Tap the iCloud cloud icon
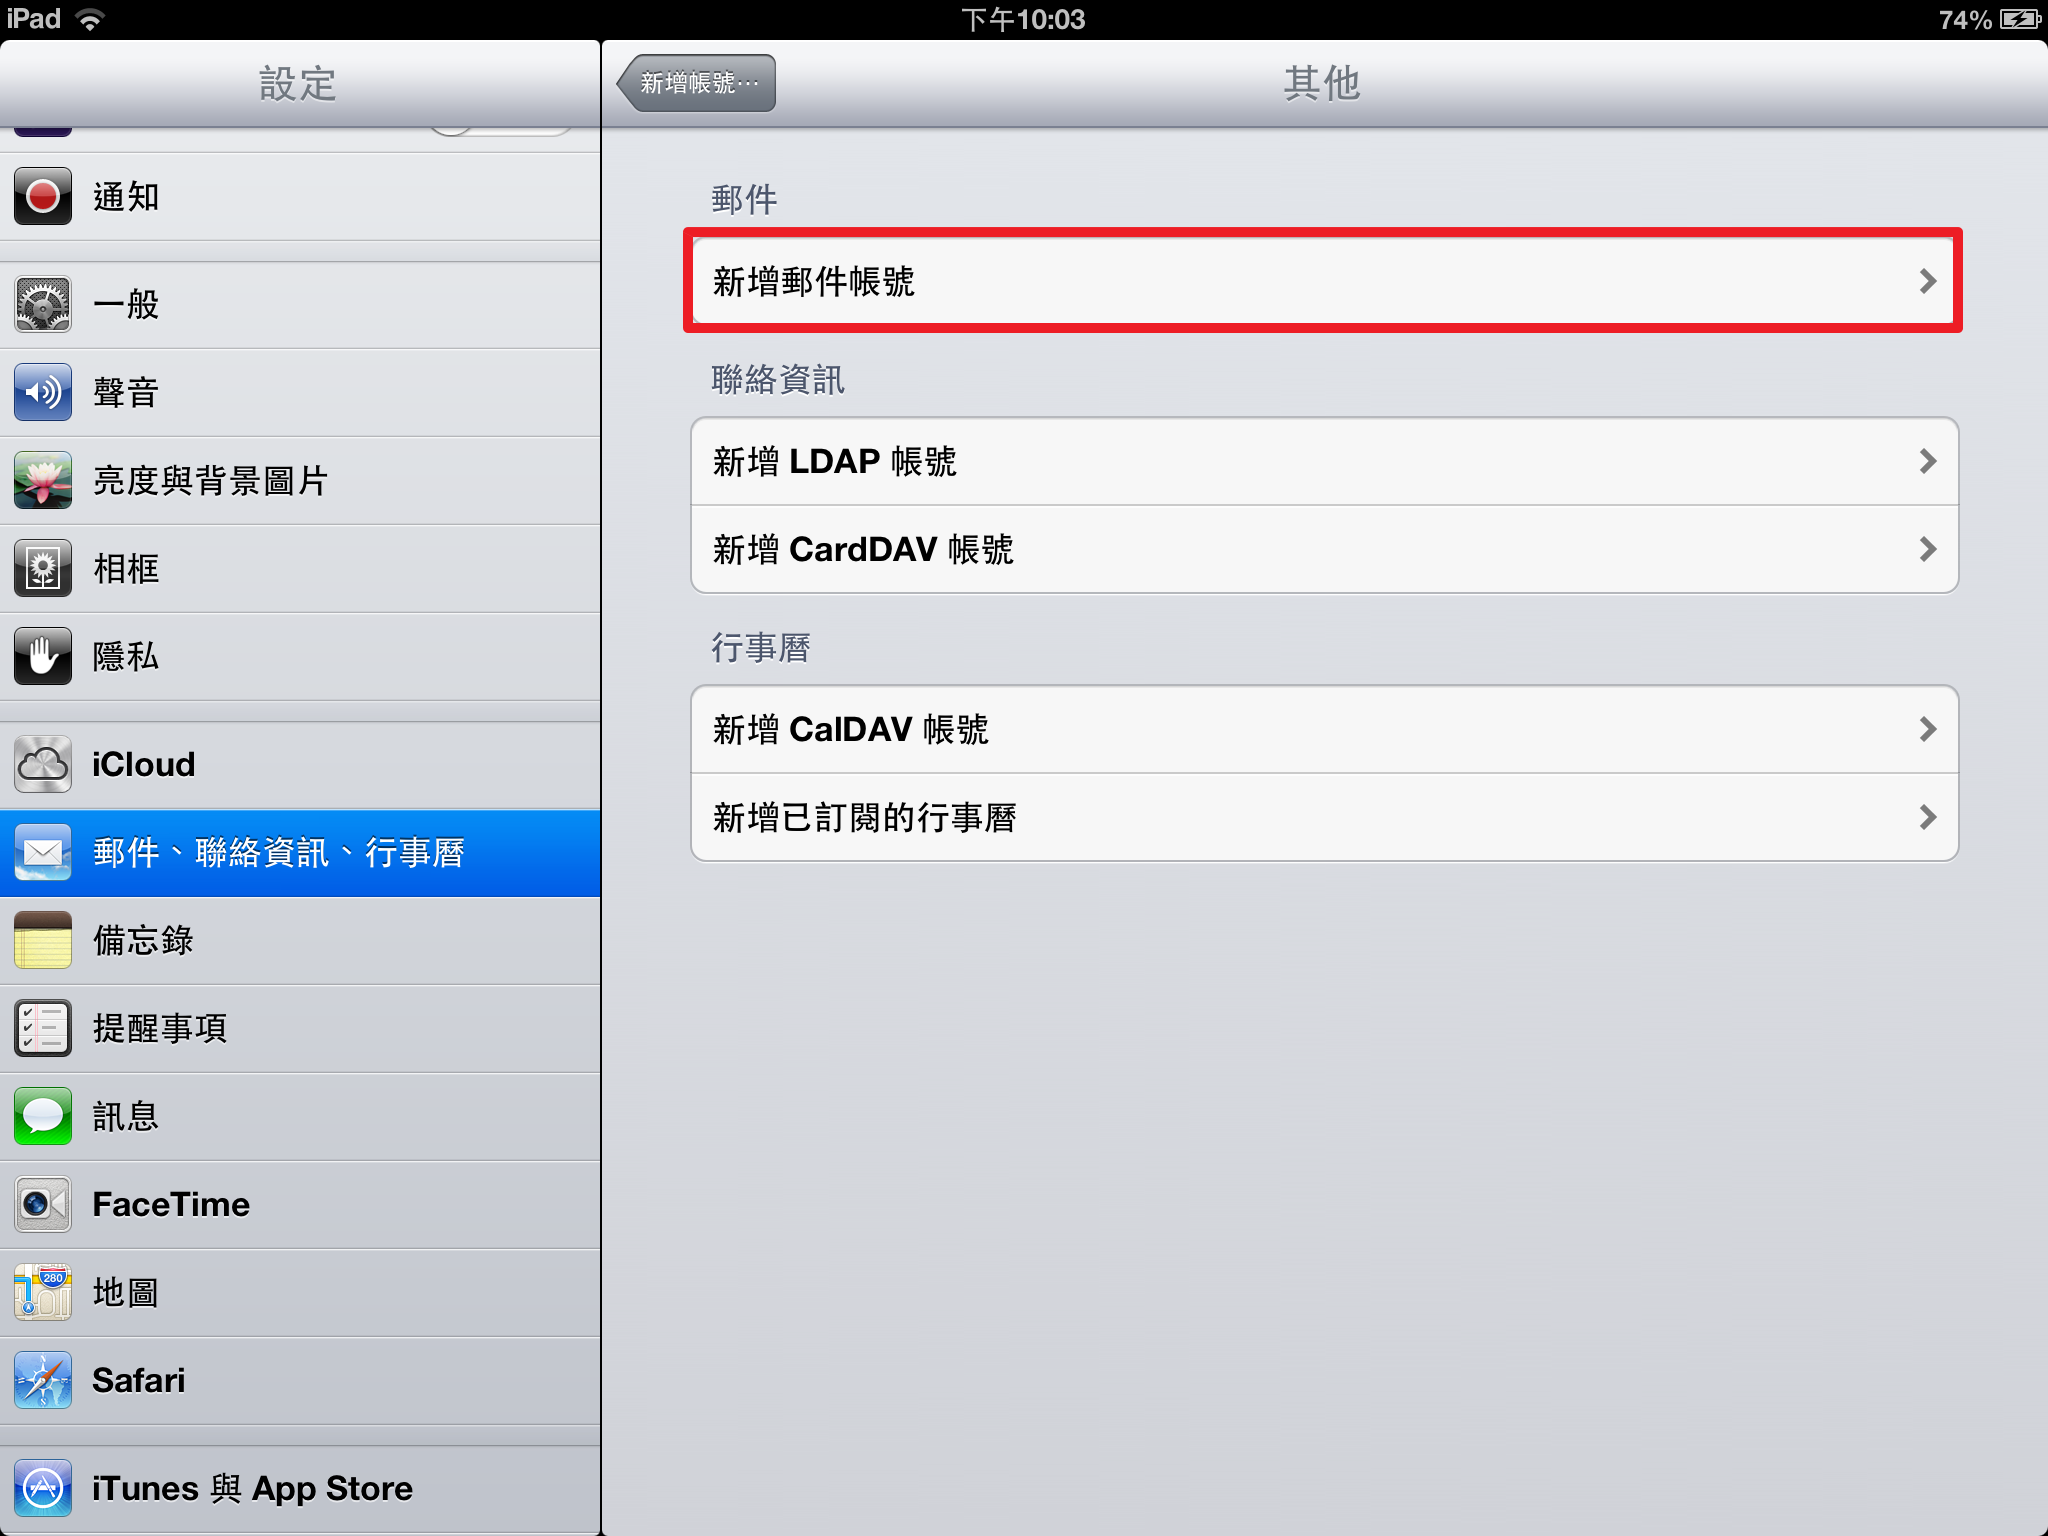This screenshot has width=2048, height=1536. click(x=43, y=764)
